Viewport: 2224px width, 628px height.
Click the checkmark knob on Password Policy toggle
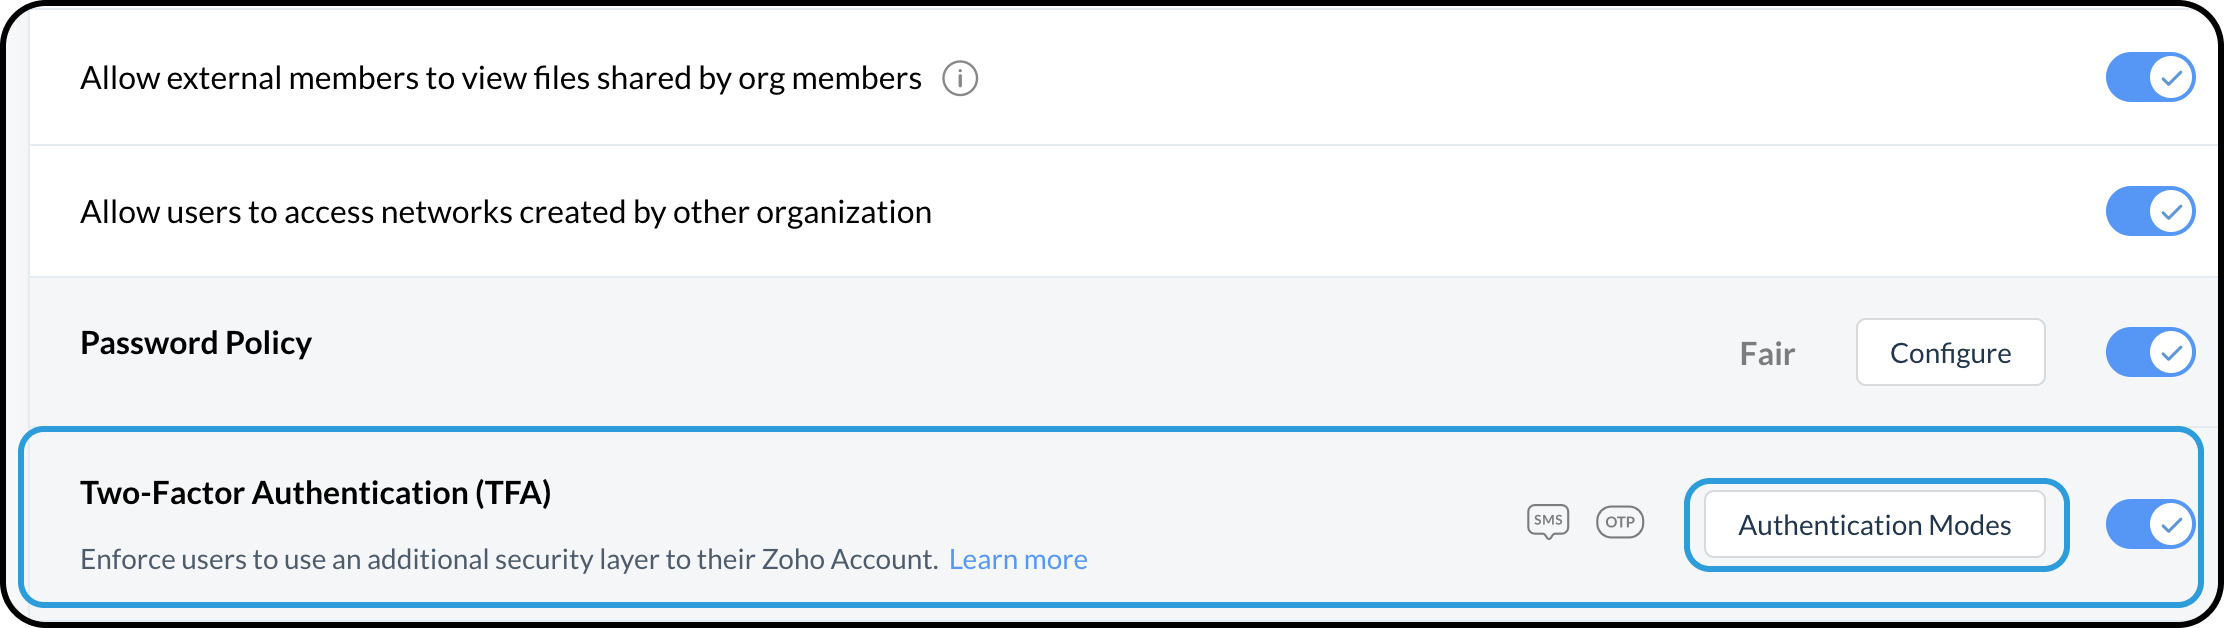(2171, 352)
